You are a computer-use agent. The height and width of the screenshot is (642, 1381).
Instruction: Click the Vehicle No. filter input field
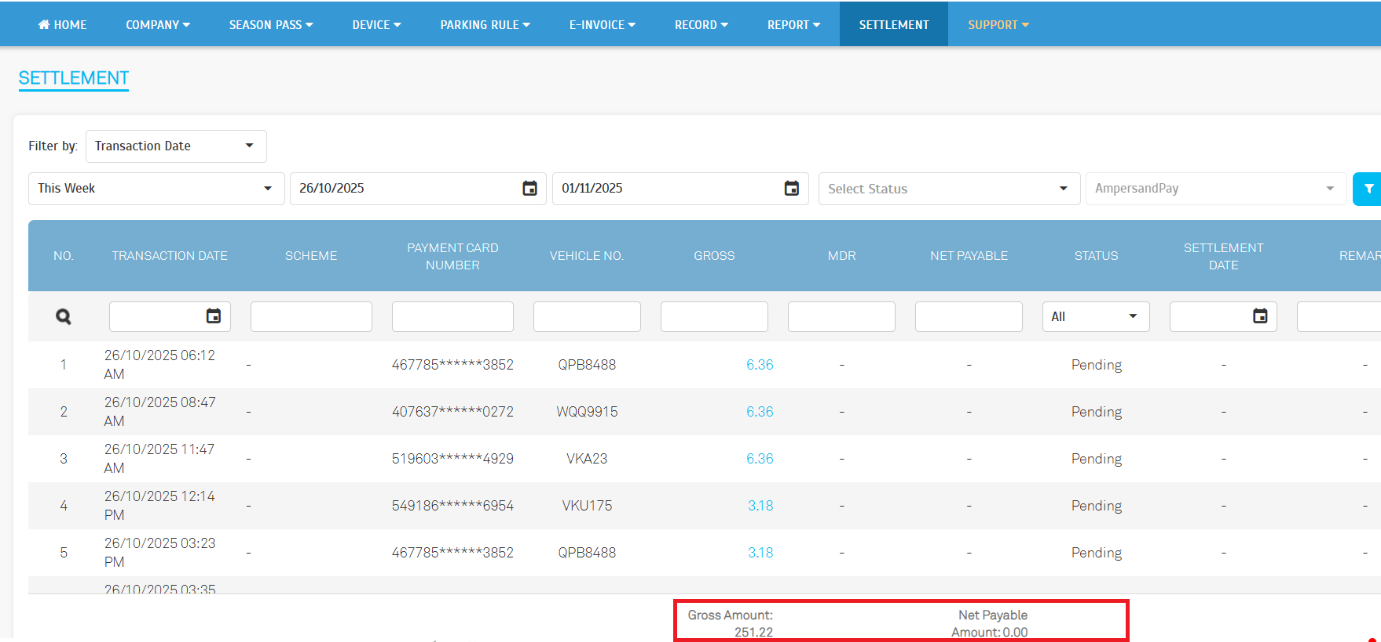coord(586,317)
